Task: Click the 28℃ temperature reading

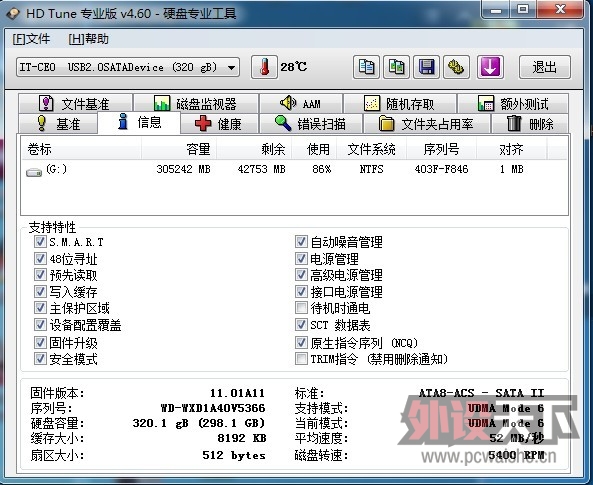Action: pyautogui.click(x=293, y=67)
